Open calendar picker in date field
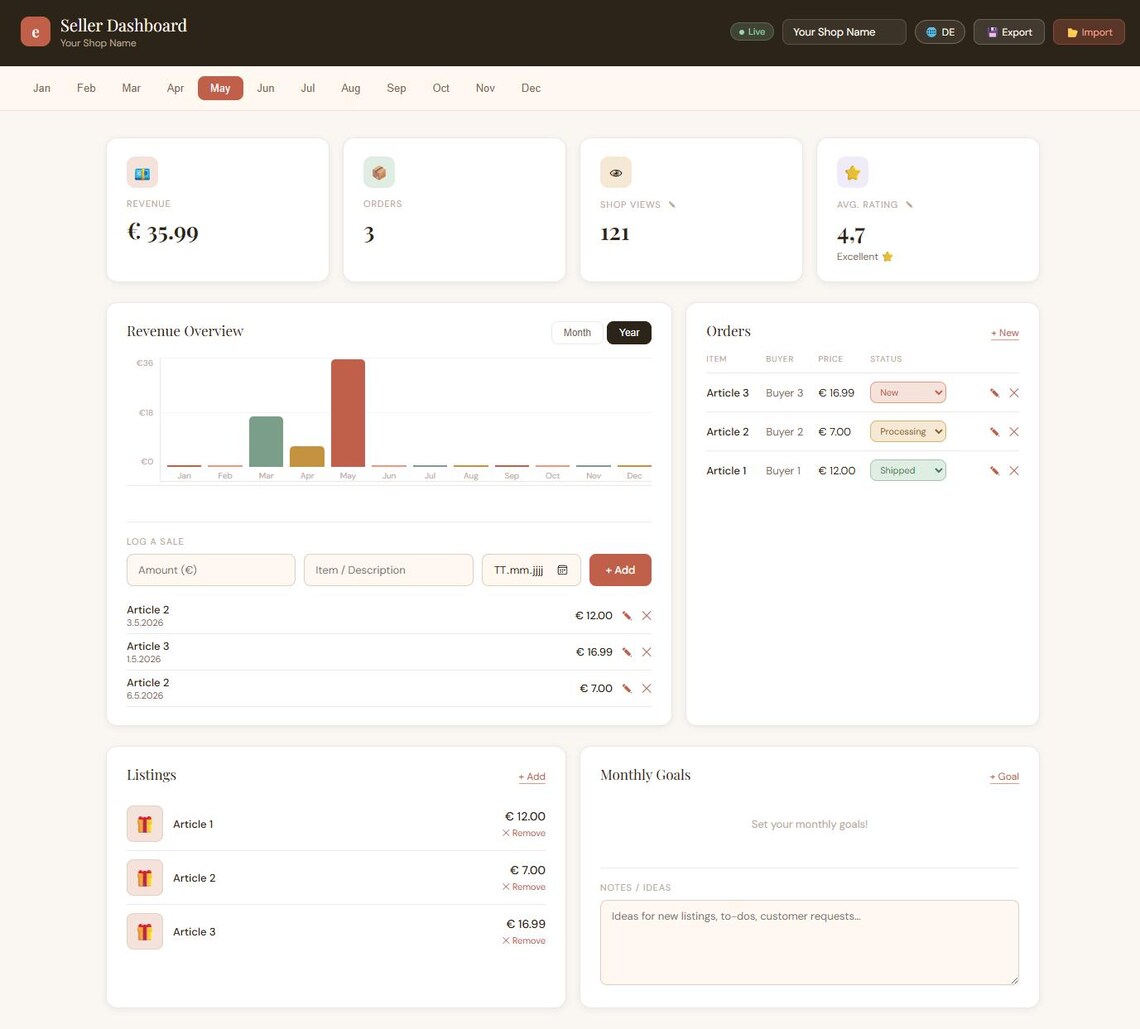The height and width of the screenshot is (1029, 1140). 562,570
